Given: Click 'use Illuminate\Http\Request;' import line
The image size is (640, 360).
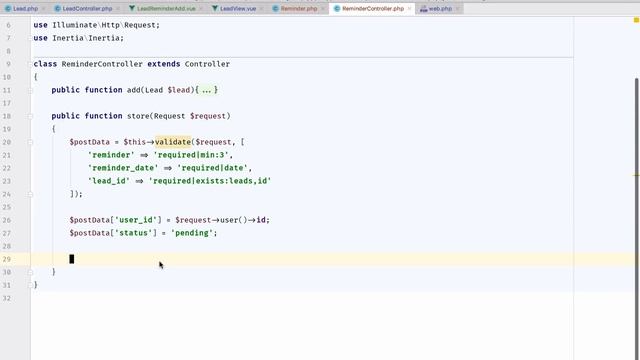Looking at the screenshot, I should tap(97, 25).
